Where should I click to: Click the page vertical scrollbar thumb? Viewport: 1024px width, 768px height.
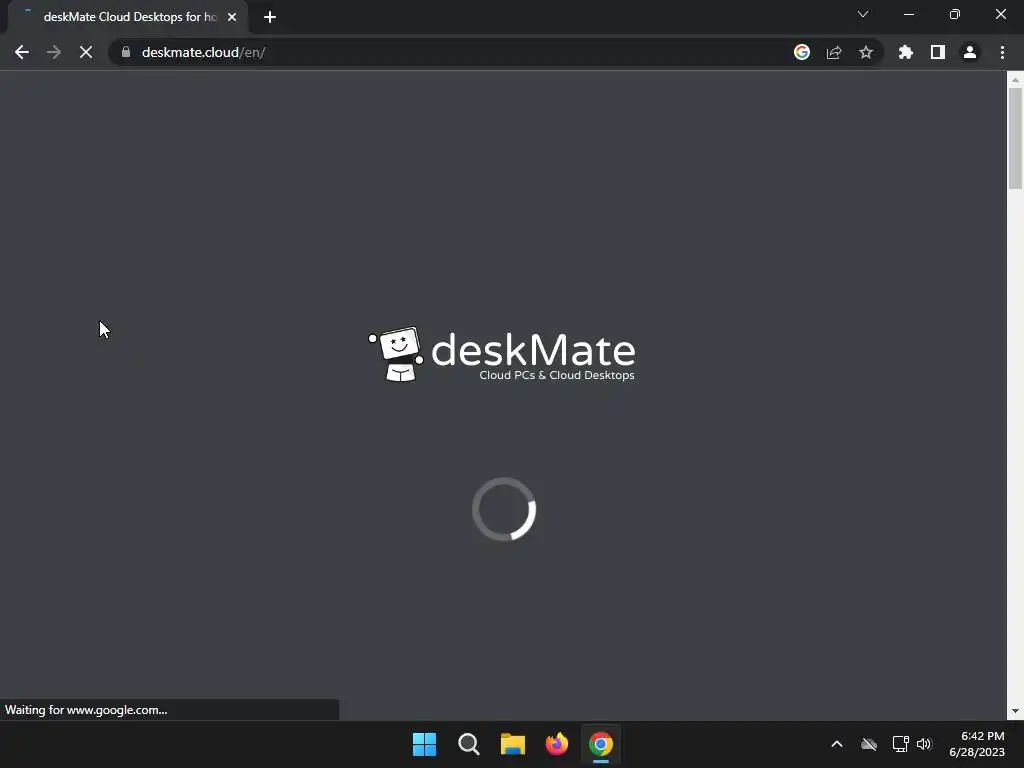pyautogui.click(x=1015, y=138)
